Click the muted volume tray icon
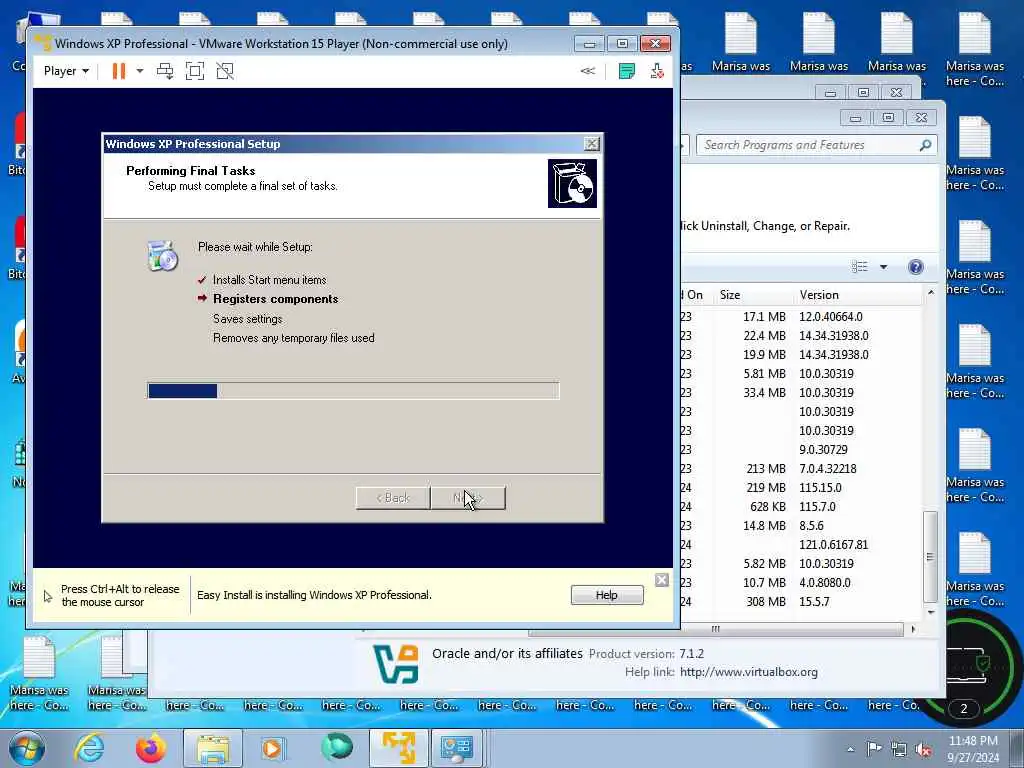This screenshot has height=768, width=1024. click(x=924, y=749)
